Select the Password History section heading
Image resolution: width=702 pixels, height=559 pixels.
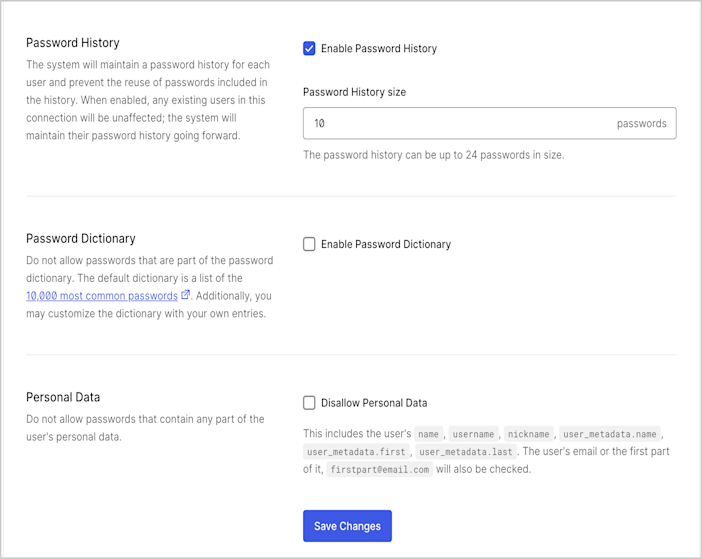click(73, 43)
